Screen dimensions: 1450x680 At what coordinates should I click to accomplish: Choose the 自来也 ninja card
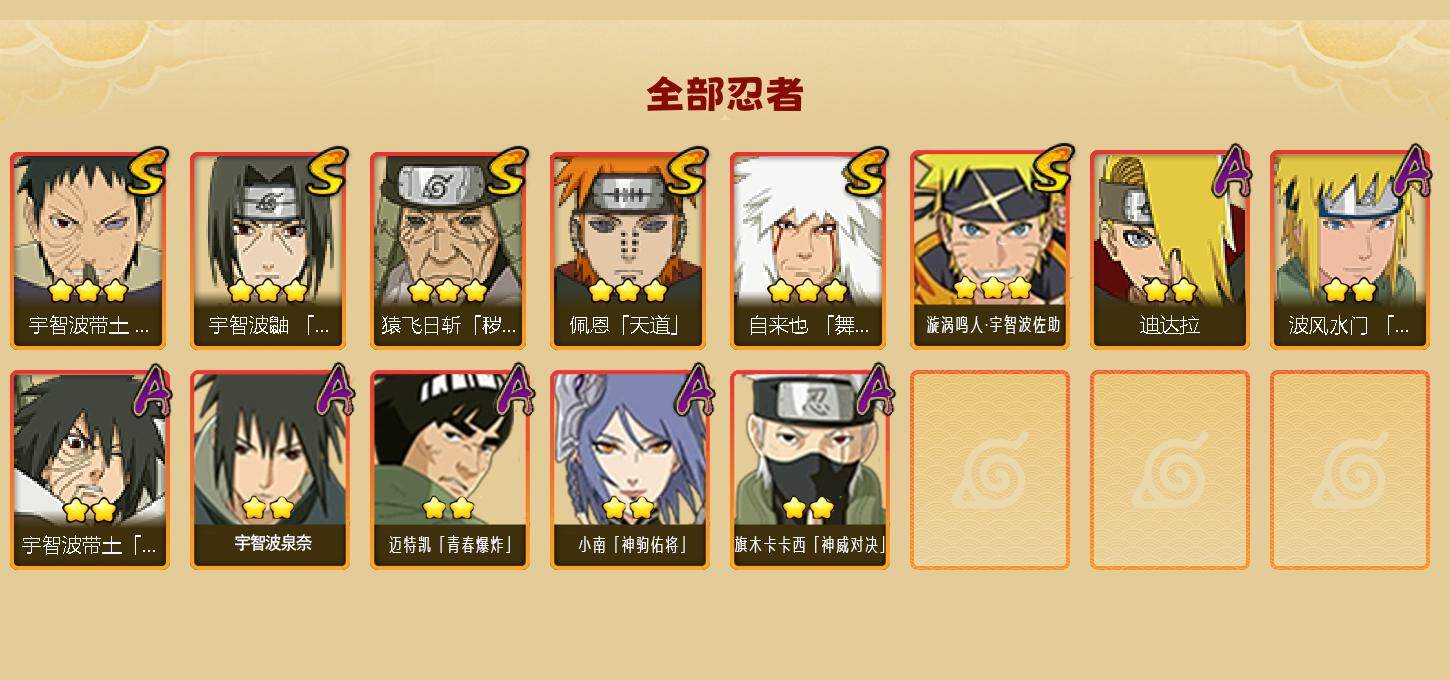(809, 250)
